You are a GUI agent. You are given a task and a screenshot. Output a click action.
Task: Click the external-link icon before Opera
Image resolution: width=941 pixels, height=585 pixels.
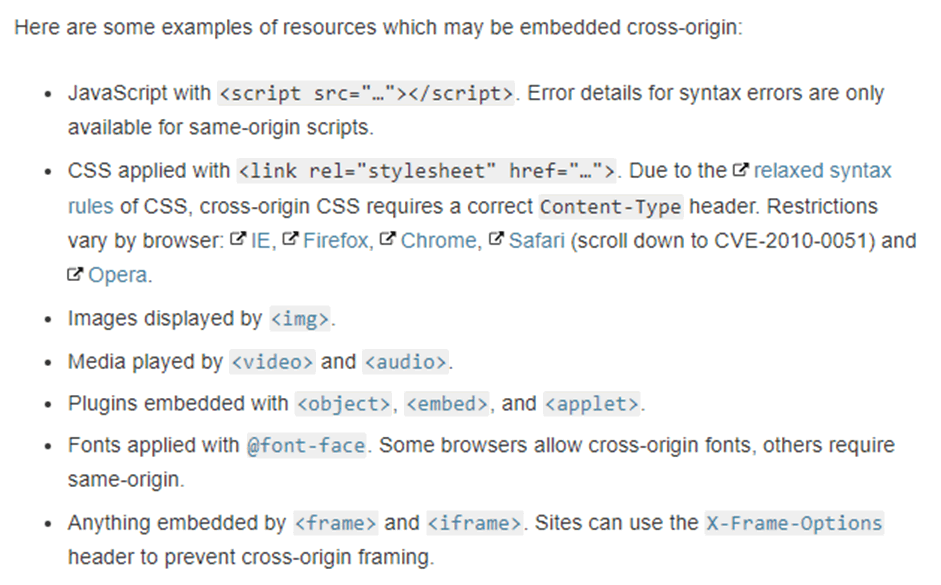(74, 274)
